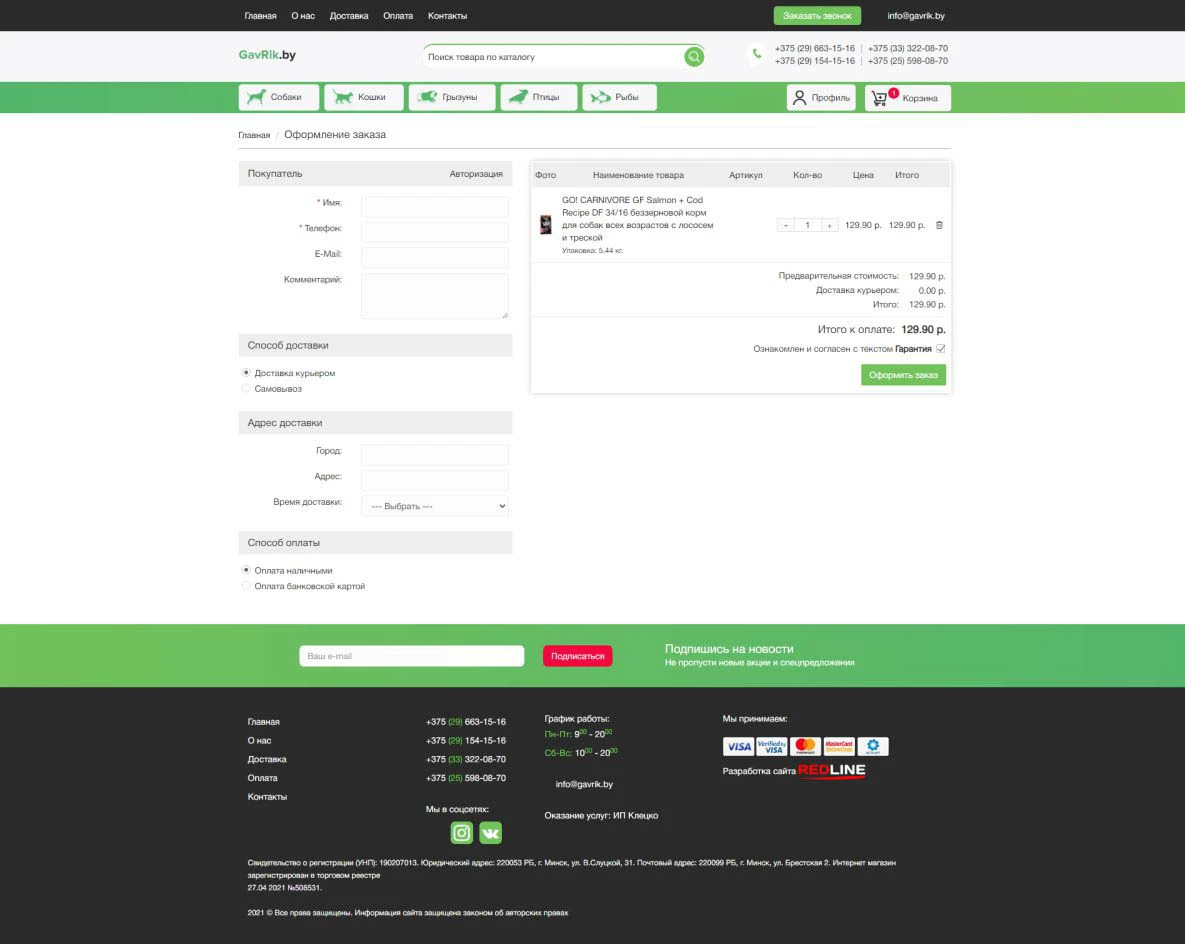Select 'Оплата банковской картой' payment option
Viewport: 1185px width, 944px height.
(246, 586)
